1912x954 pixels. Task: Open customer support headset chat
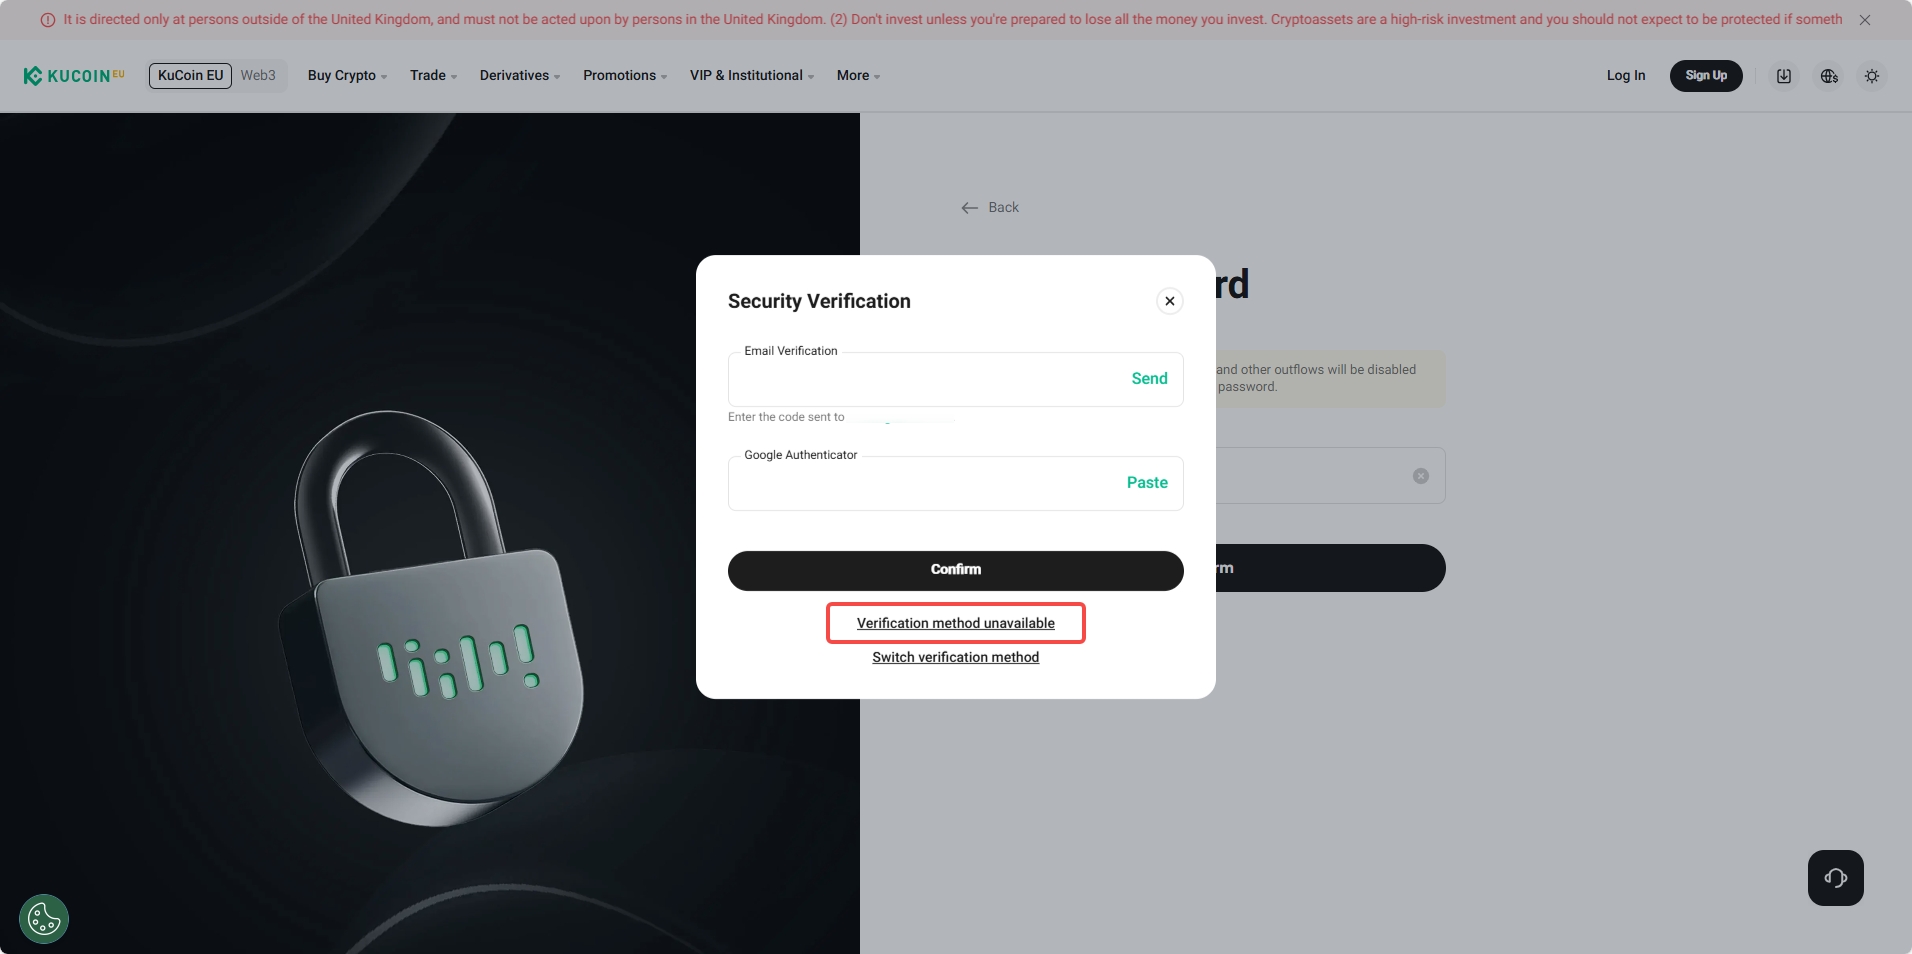[1835, 878]
